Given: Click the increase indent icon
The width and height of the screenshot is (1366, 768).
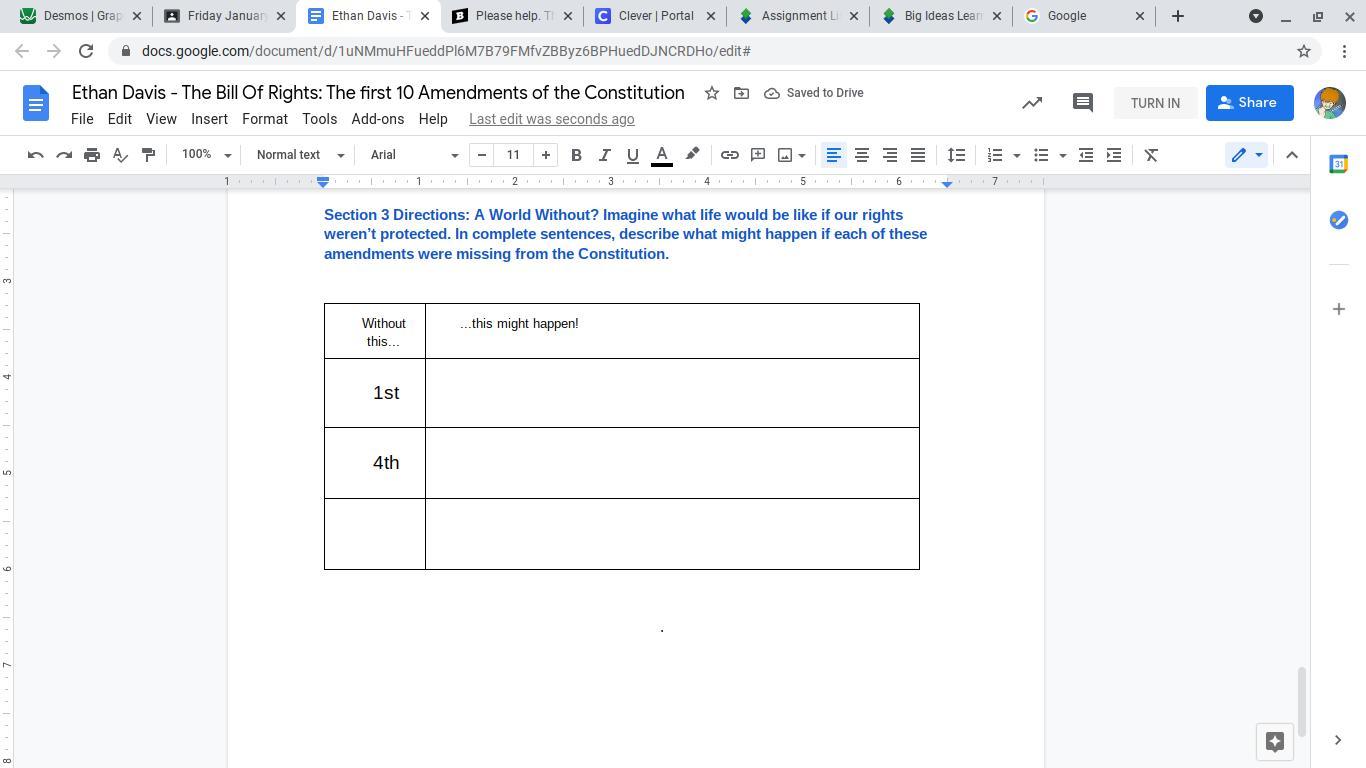Looking at the screenshot, I should tap(1114, 155).
